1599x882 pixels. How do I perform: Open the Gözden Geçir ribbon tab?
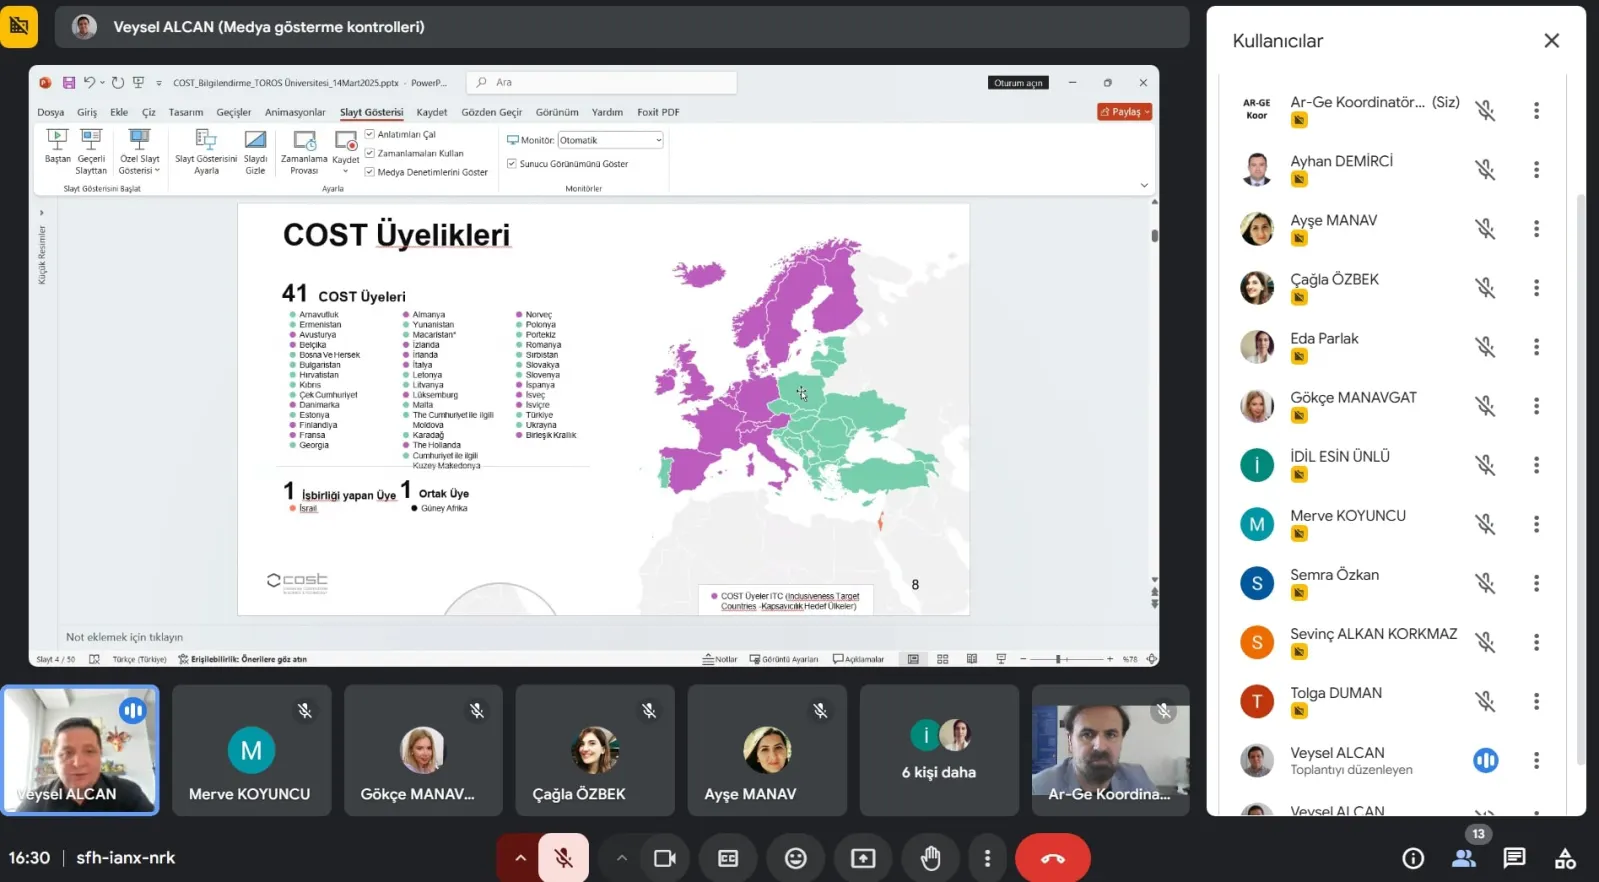point(491,112)
